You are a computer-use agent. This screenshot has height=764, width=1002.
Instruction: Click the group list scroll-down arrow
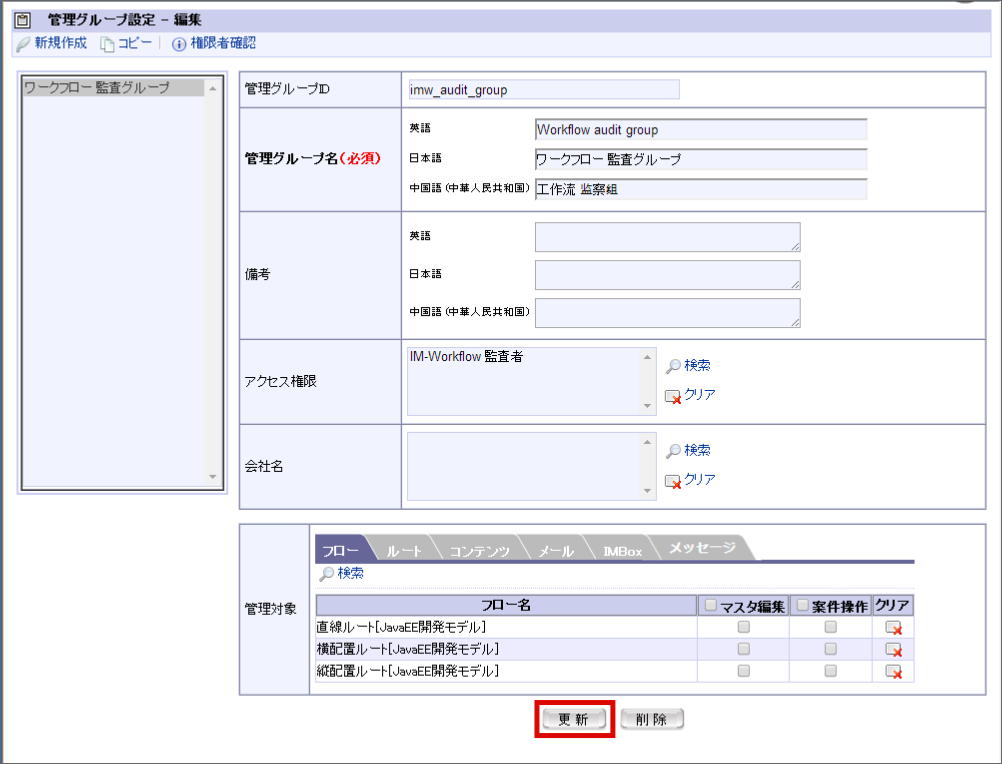213,477
